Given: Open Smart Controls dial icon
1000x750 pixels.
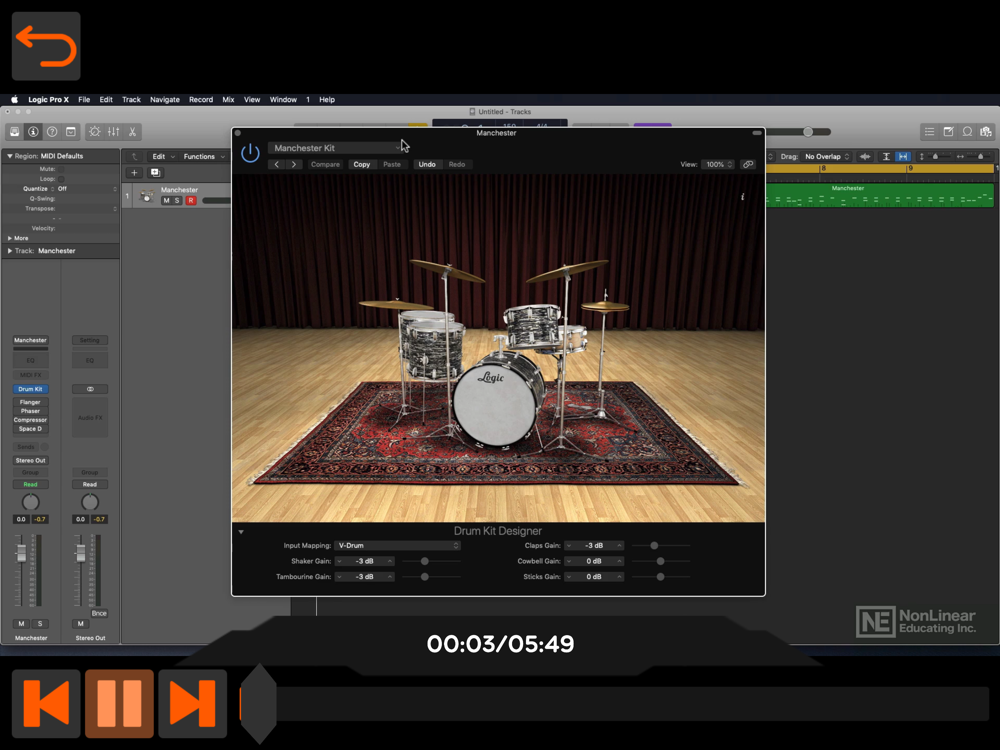Looking at the screenshot, I should point(94,132).
